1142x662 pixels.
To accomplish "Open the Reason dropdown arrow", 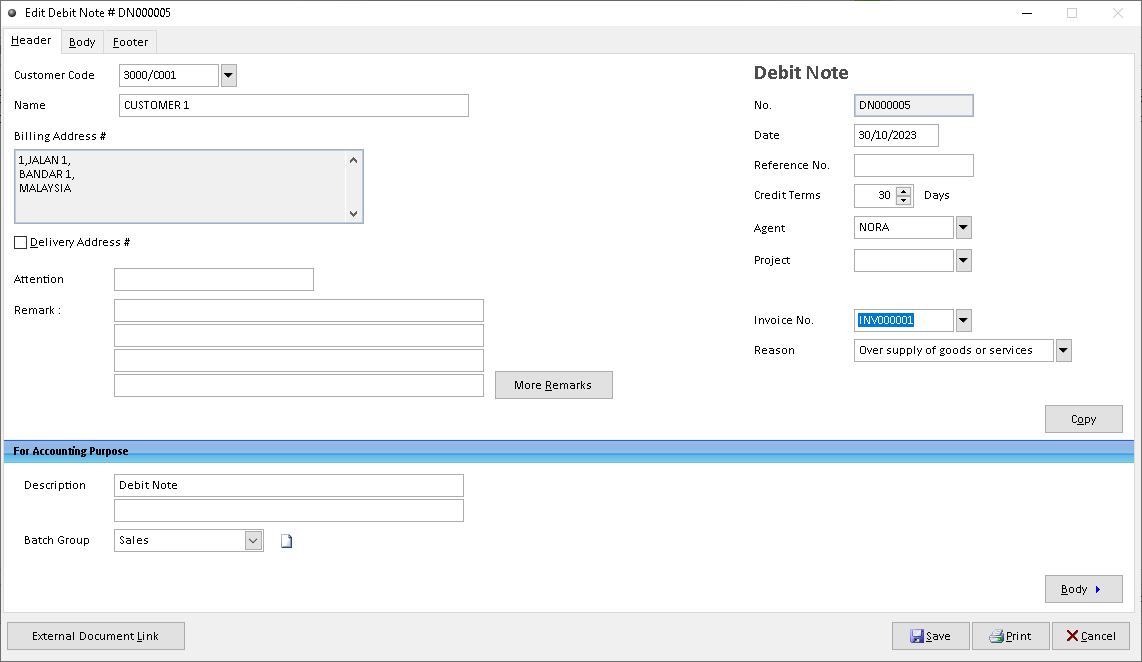I will (x=1063, y=350).
